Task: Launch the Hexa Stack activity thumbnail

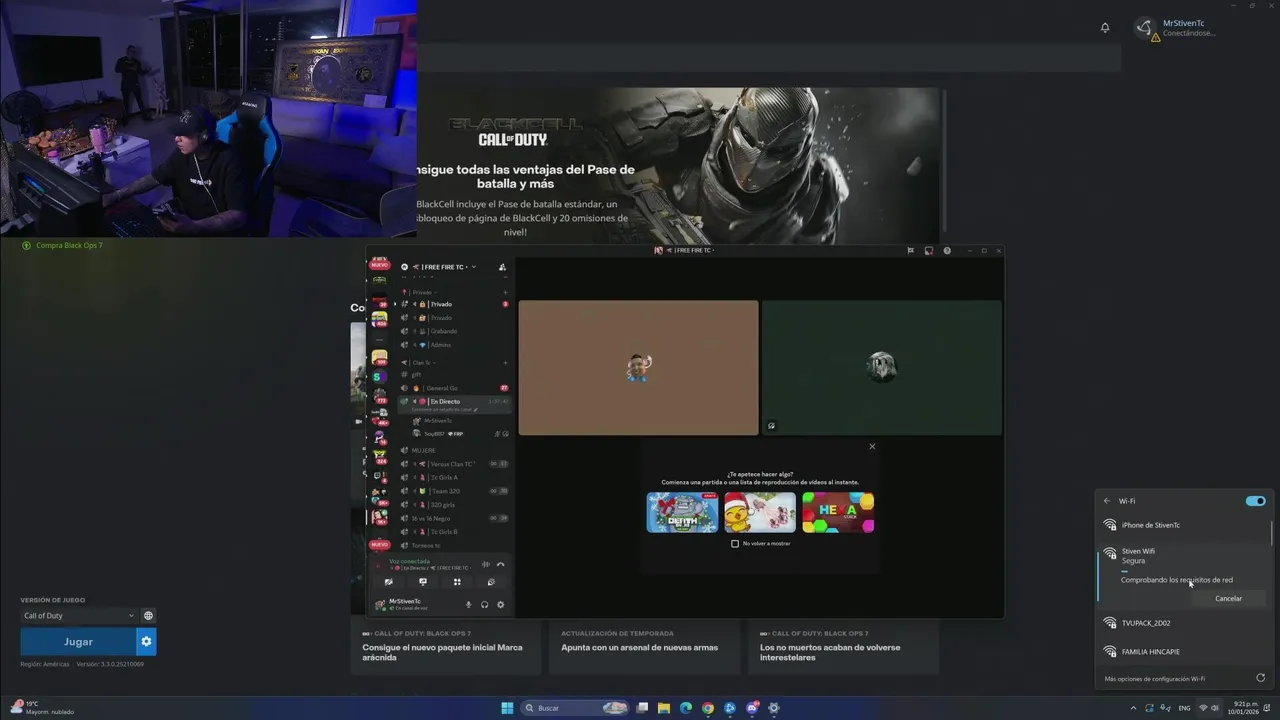Action: point(838,512)
